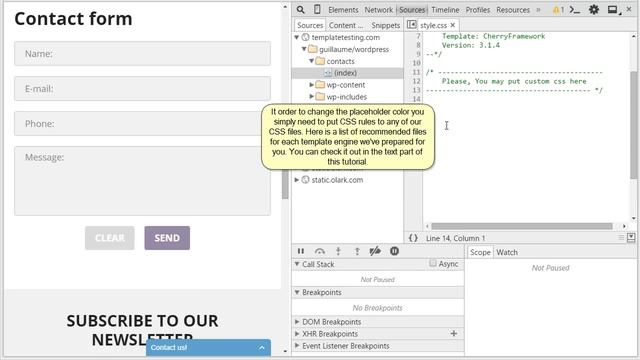640x360 pixels.
Task: Collapse the Call Stack section
Action: pyautogui.click(x=297, y=264)
